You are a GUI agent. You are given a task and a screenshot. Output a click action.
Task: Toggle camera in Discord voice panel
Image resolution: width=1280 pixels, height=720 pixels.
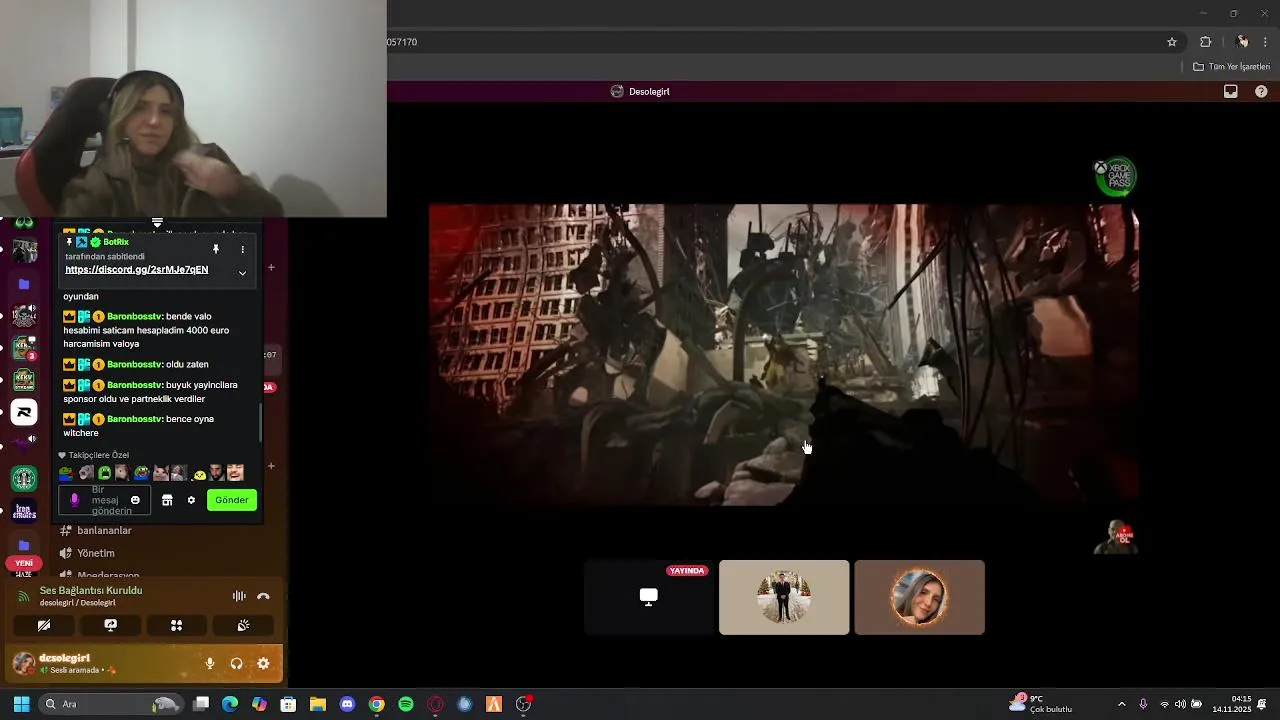44,625
